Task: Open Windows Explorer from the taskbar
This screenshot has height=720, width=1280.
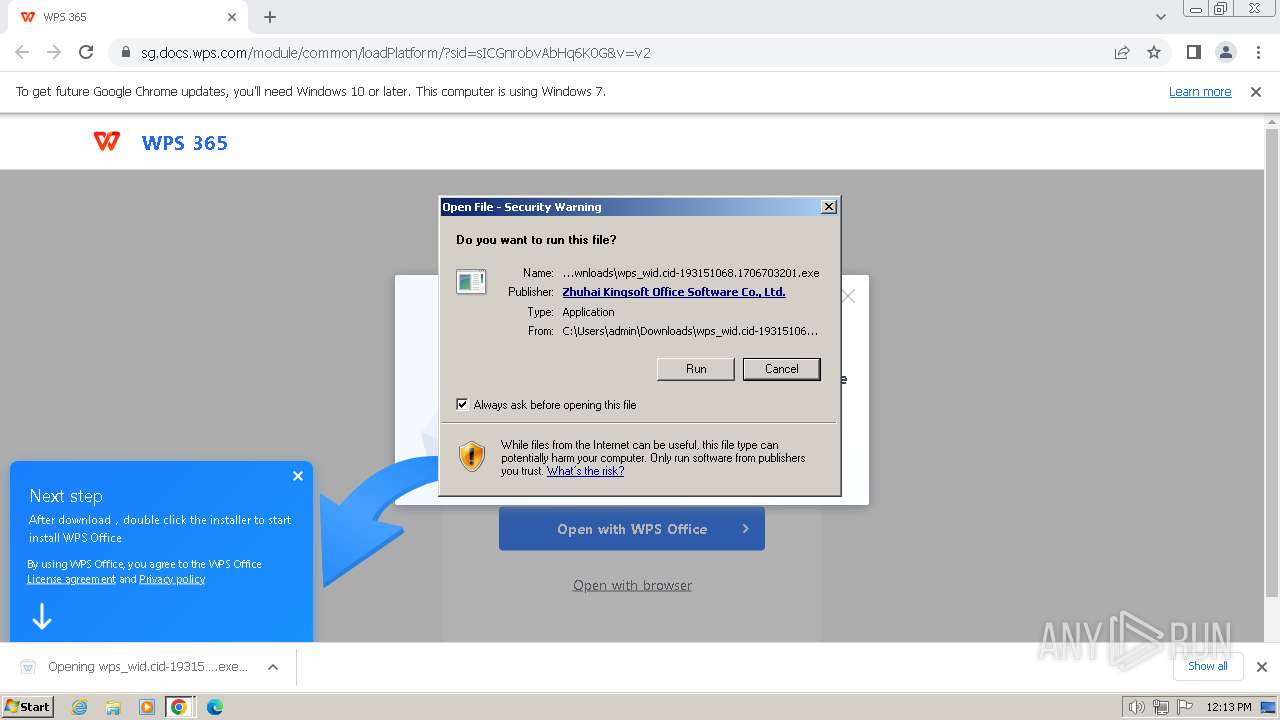Action: click(x=113, y=707)
